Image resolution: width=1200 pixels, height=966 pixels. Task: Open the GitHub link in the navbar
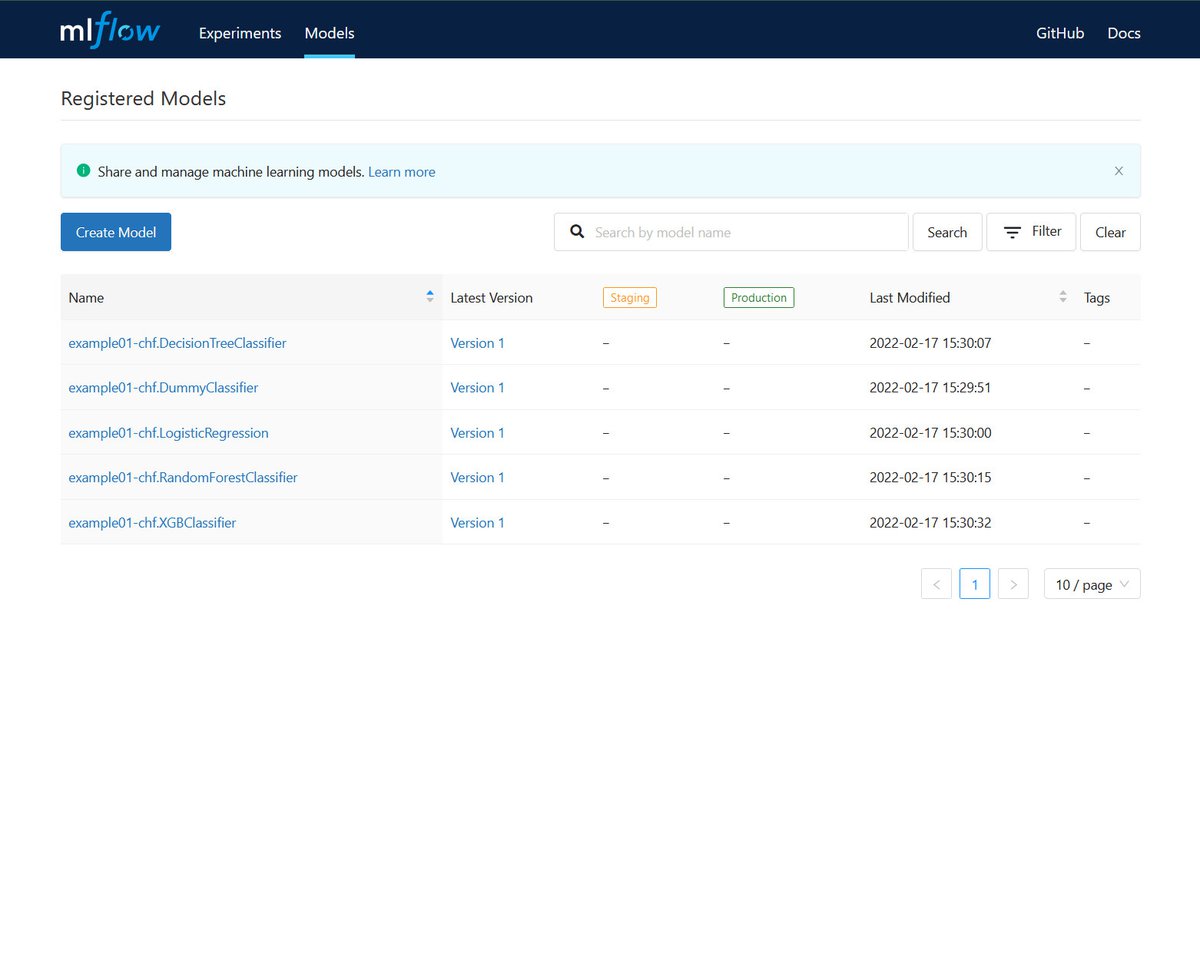1059,33
